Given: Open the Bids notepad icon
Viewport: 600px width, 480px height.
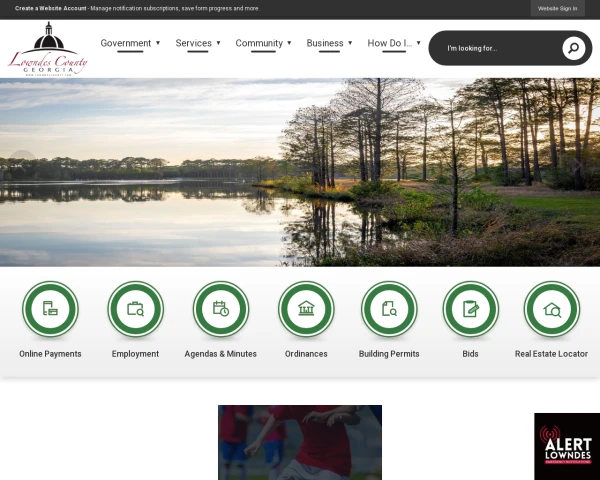Looking at the screenshot, I should coord(470,309).
